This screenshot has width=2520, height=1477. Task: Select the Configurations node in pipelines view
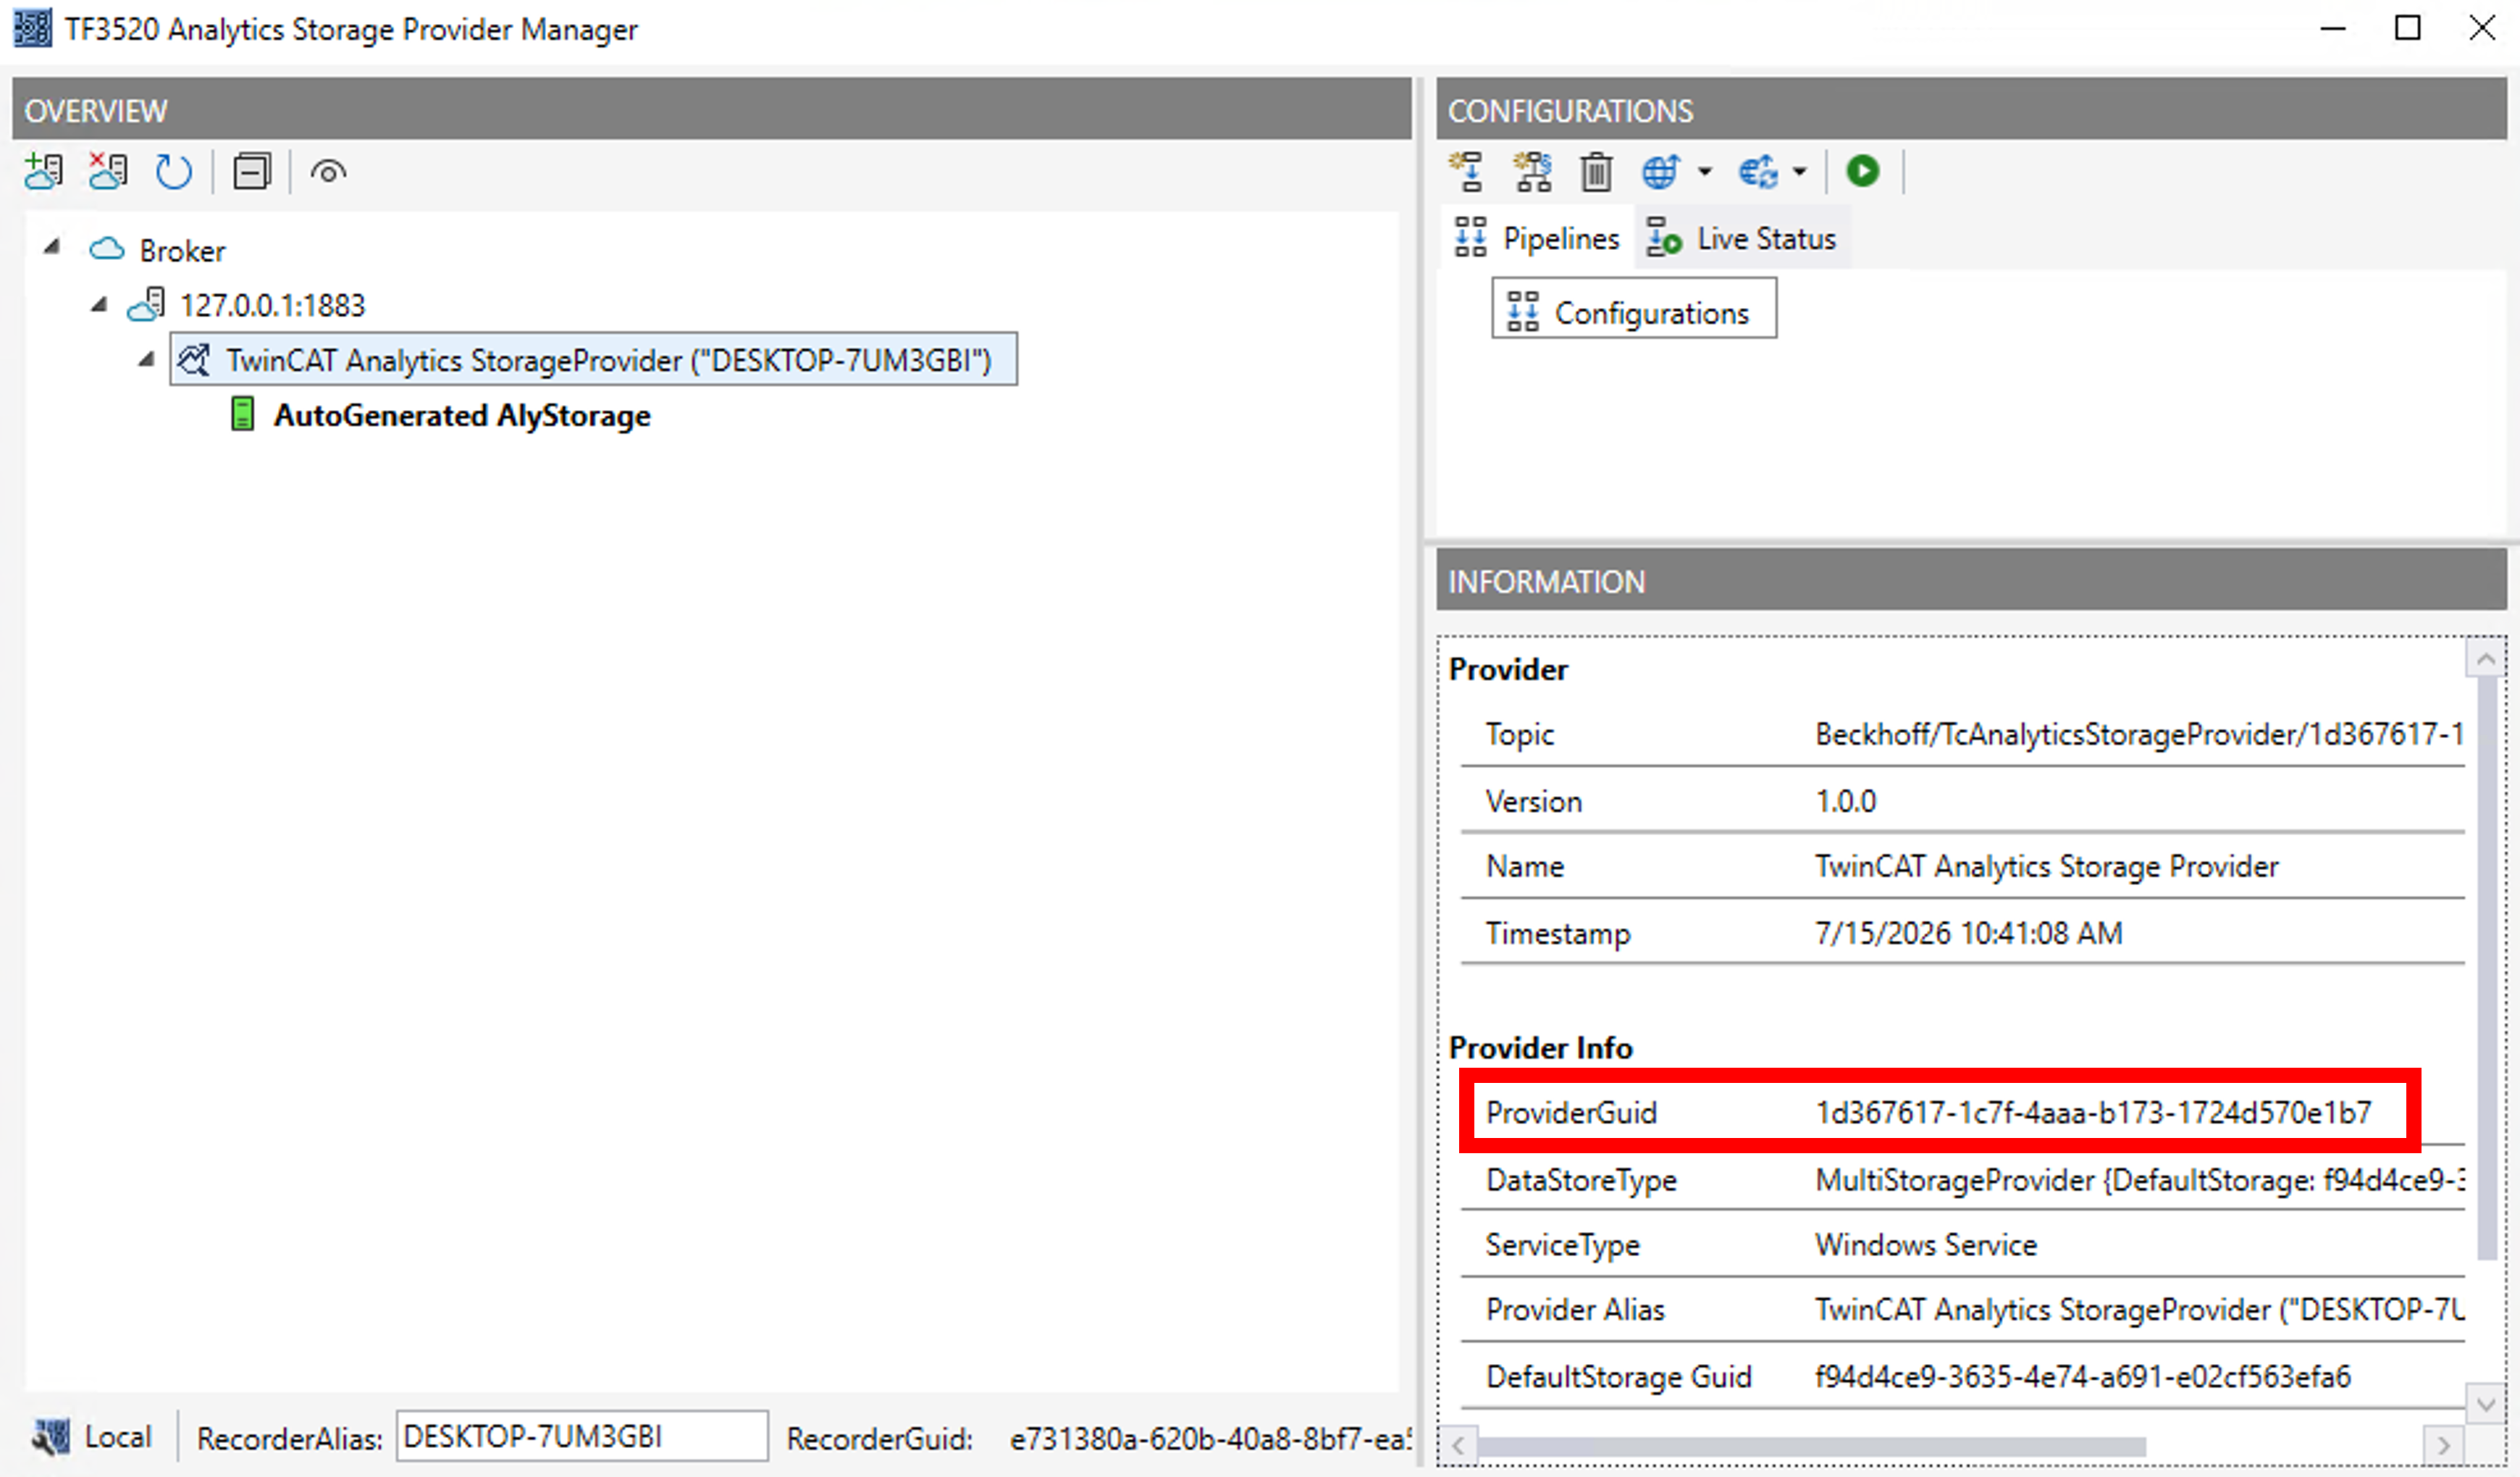(x=1634, y=309)
